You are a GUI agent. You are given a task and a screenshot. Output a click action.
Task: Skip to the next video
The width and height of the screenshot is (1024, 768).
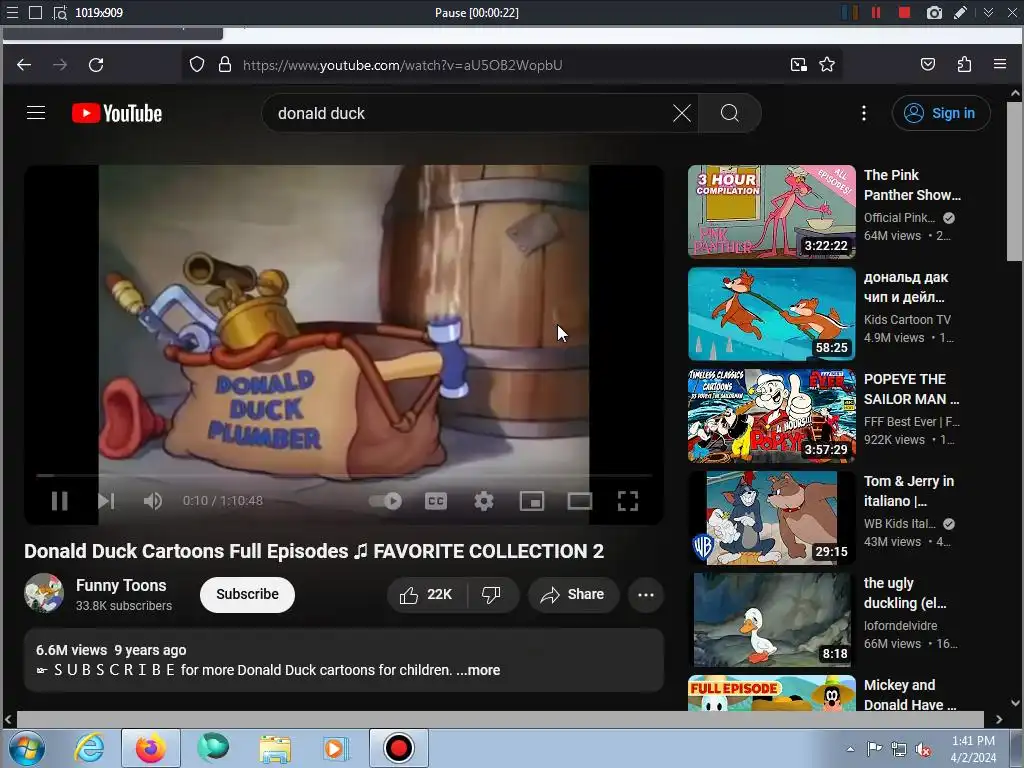(106, 501)
